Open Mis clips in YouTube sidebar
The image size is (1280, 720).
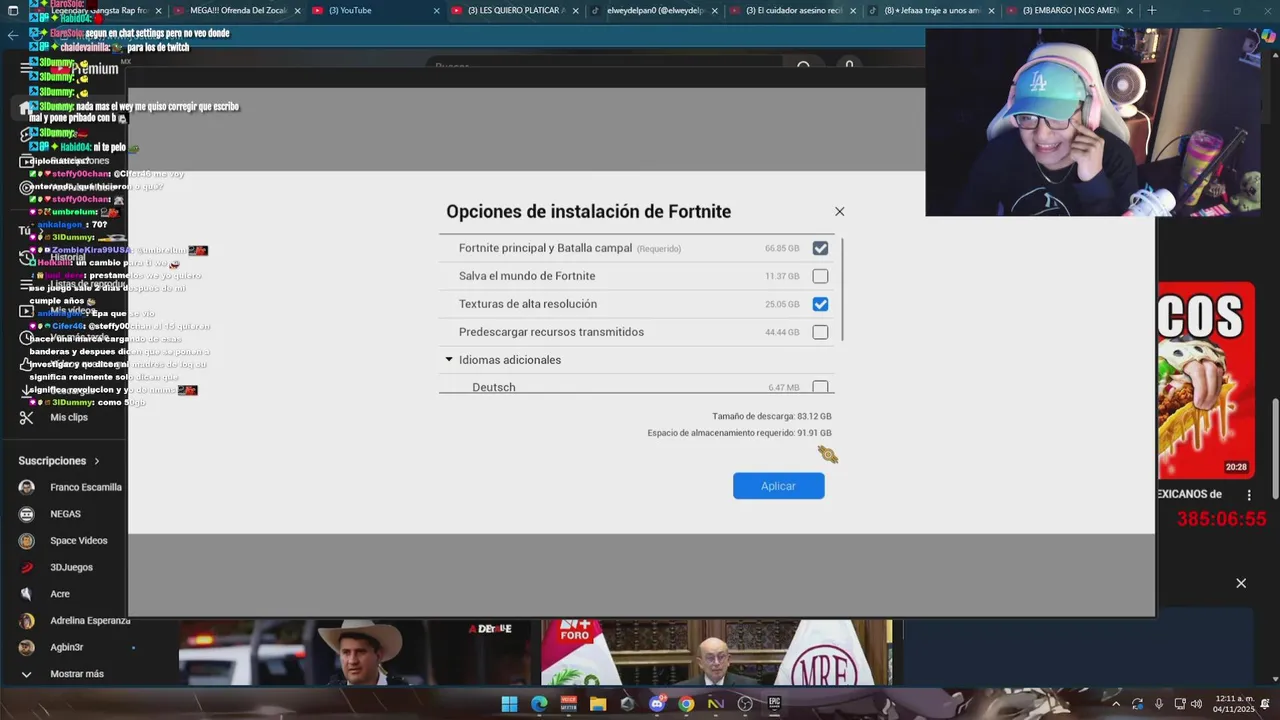click(69, 417)
